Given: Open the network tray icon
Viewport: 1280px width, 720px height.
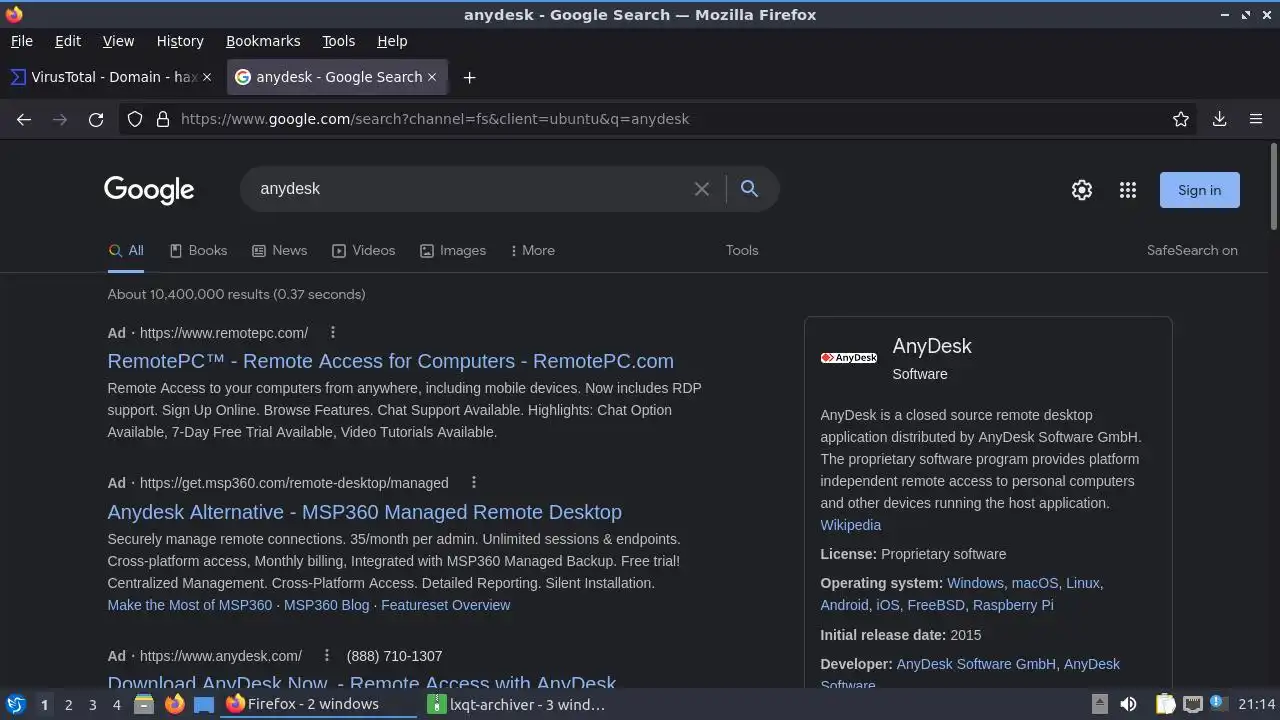Looking at the screenshot, I should (1192, 704).
